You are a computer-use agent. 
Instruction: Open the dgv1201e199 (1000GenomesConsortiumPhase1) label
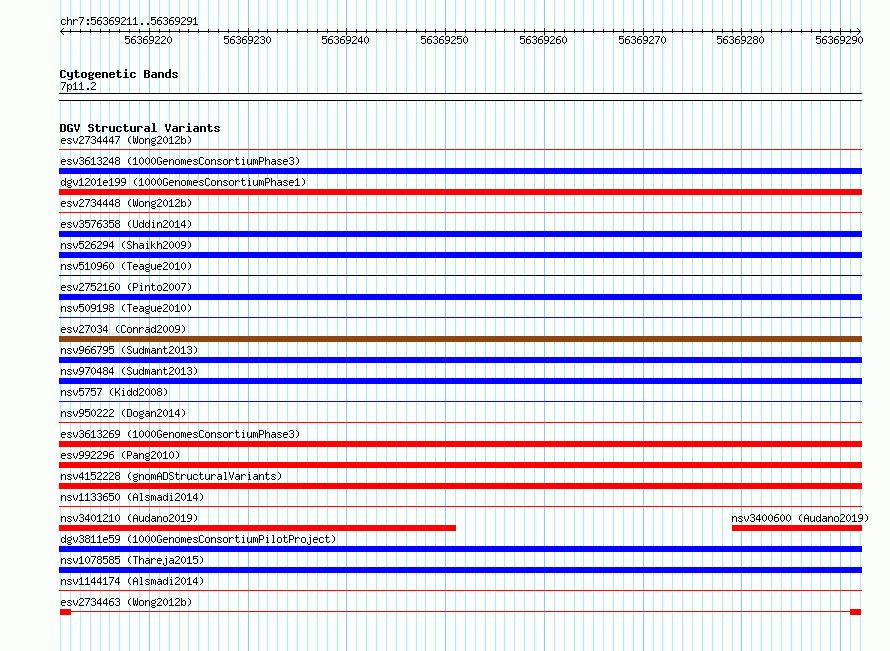(183, 182)
